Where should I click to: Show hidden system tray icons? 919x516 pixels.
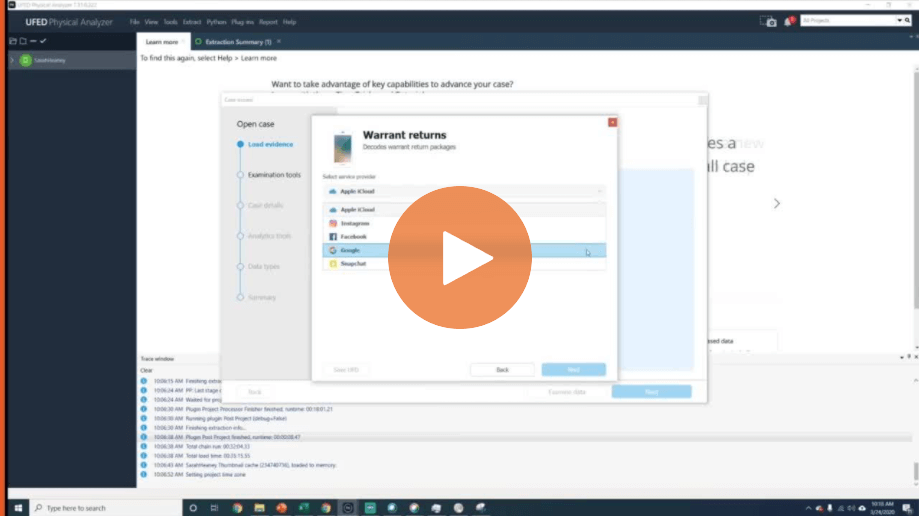[x=808, y=508]
